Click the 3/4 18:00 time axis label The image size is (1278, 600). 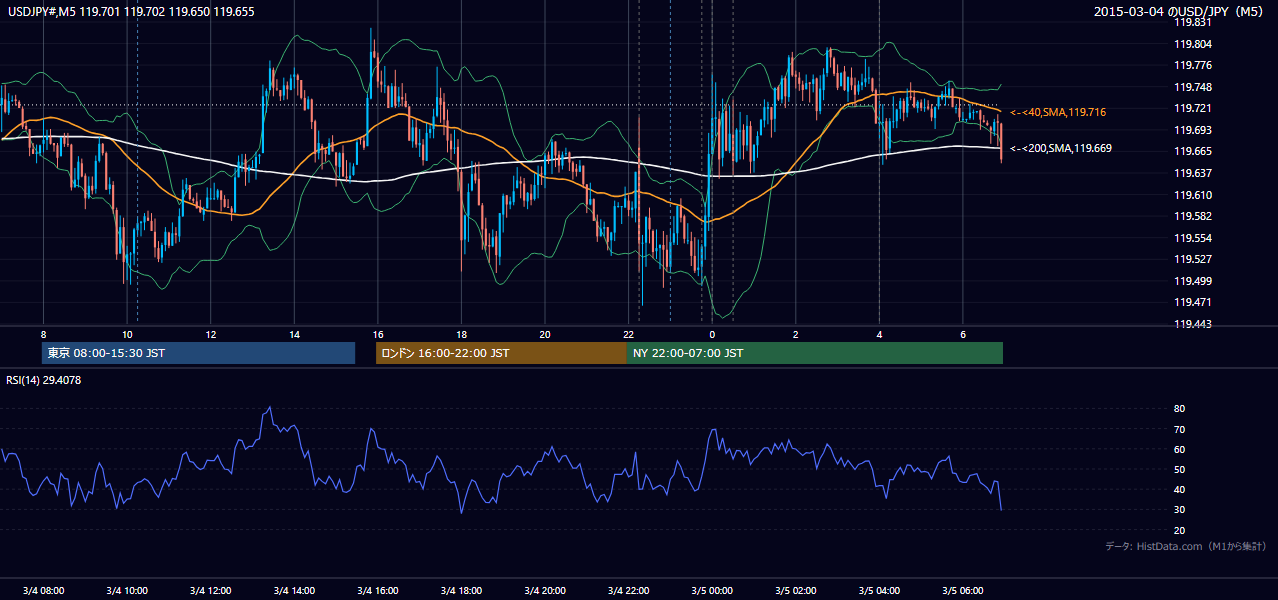click(461, 590)
